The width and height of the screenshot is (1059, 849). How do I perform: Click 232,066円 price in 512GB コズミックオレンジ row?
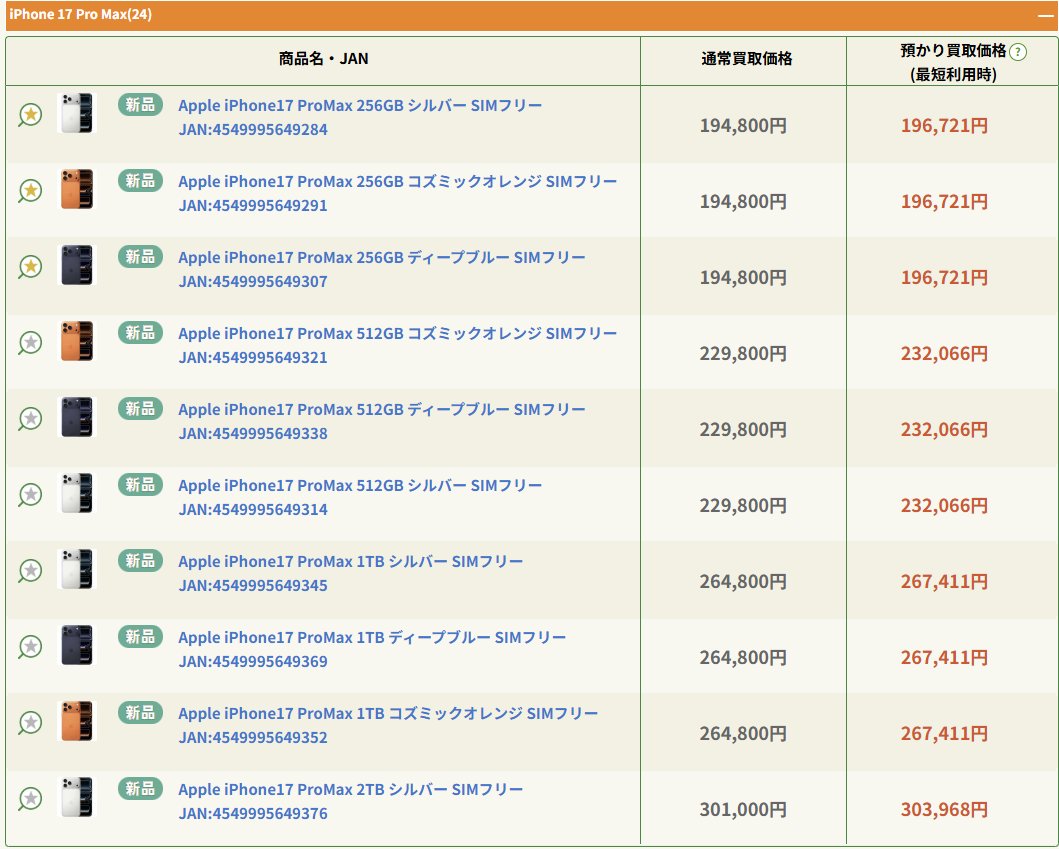coord(944,354)
